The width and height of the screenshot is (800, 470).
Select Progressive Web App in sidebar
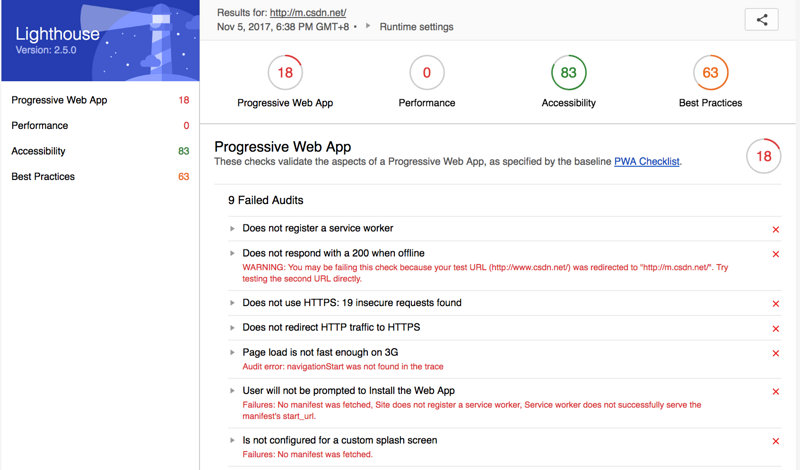100,100
